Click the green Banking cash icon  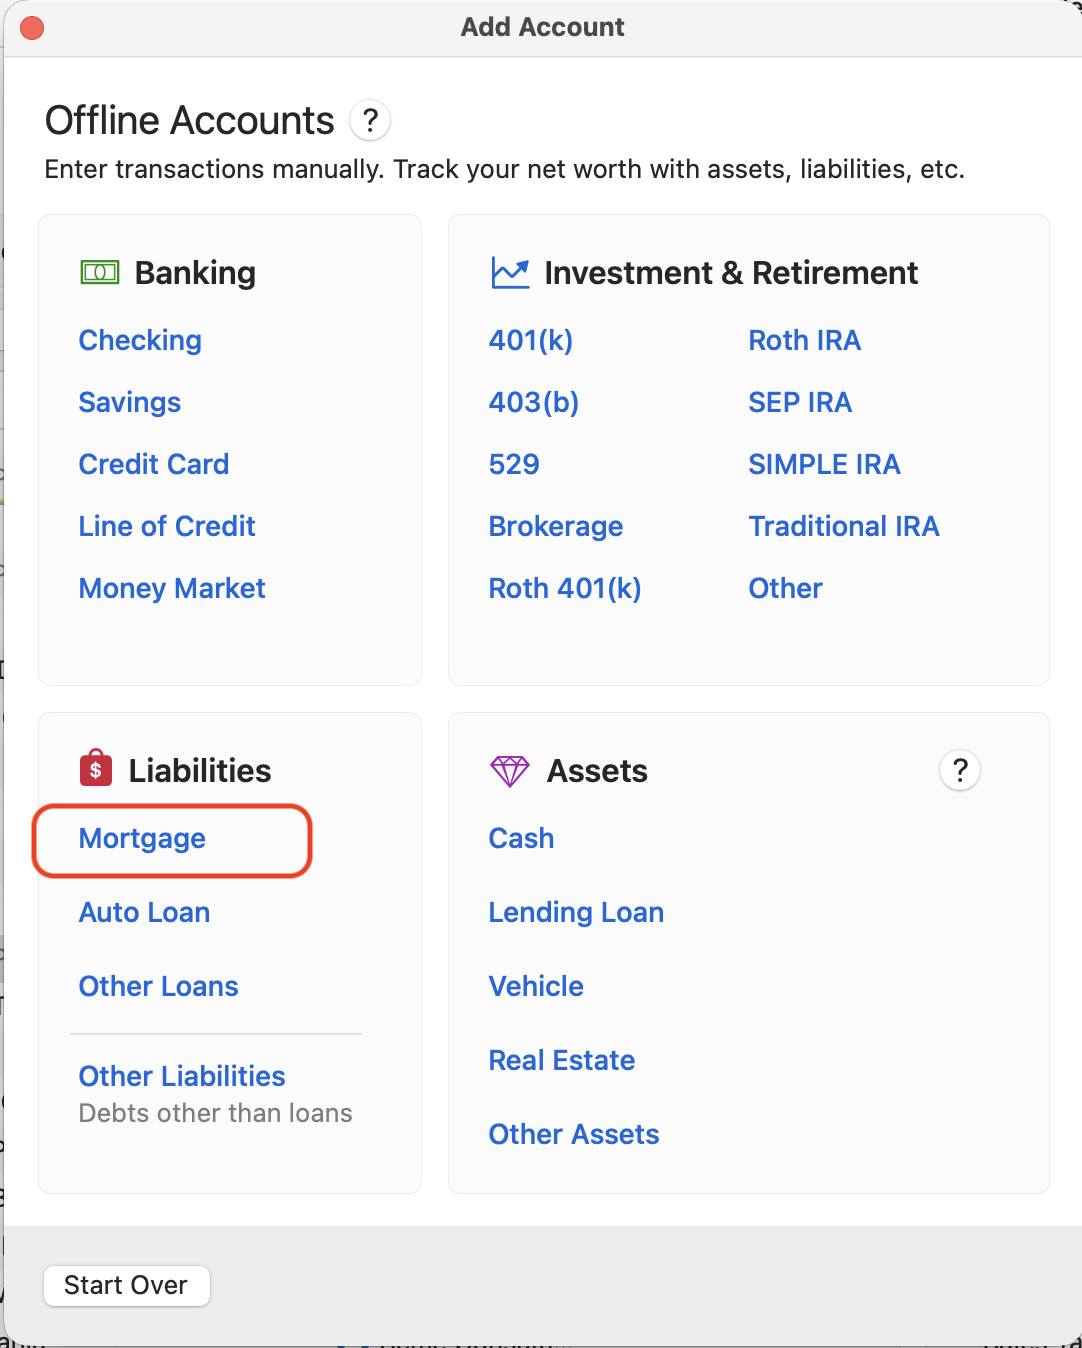click(100, 272)
